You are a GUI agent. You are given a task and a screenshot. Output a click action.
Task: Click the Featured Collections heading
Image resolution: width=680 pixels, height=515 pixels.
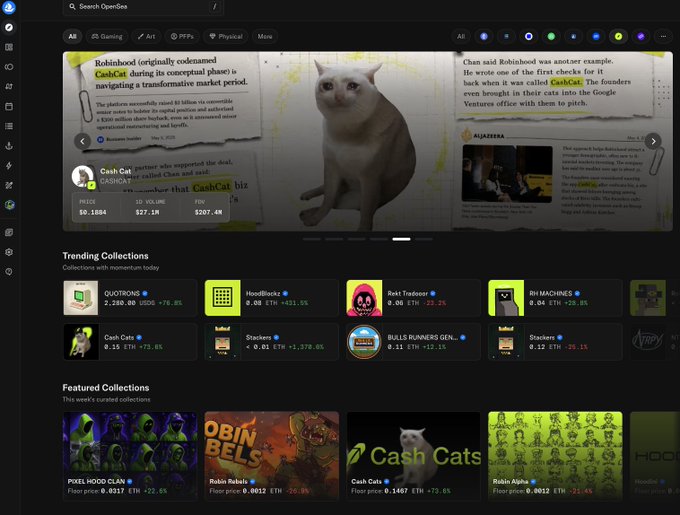point(106,388)
